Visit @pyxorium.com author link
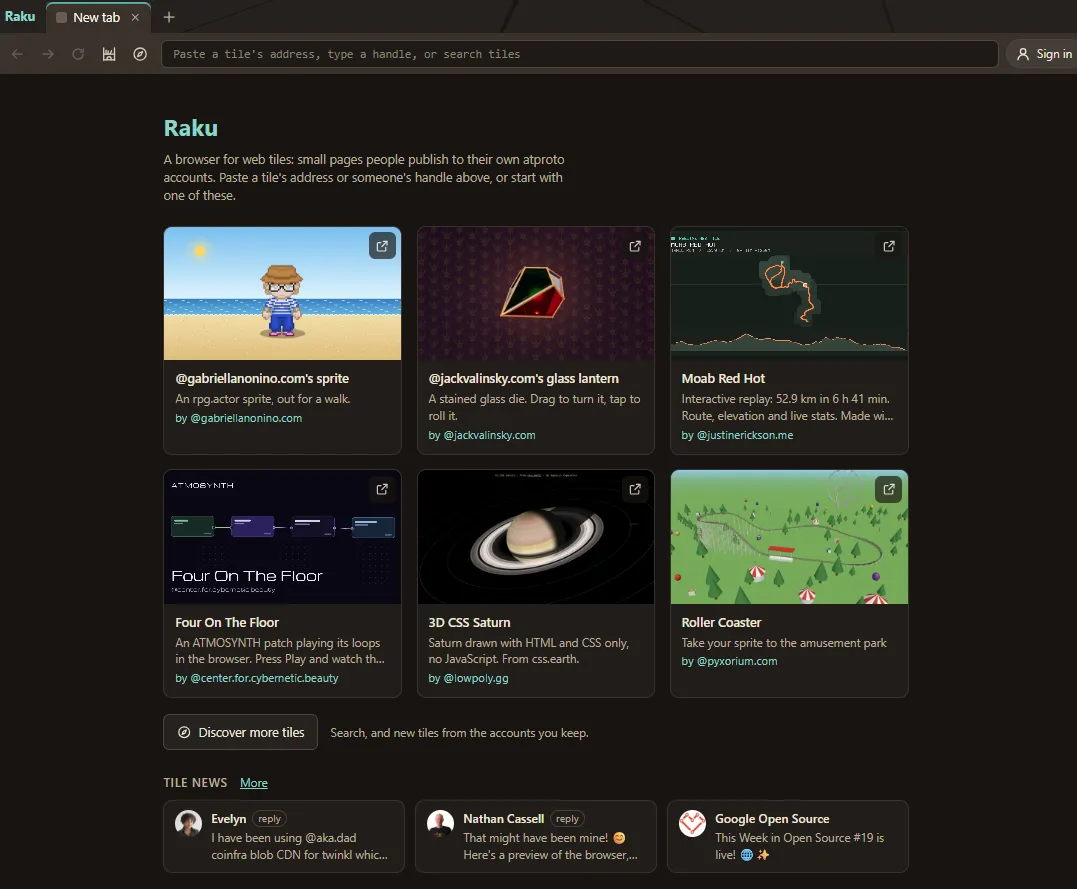The image size is (1077, 889). [737, 661]
